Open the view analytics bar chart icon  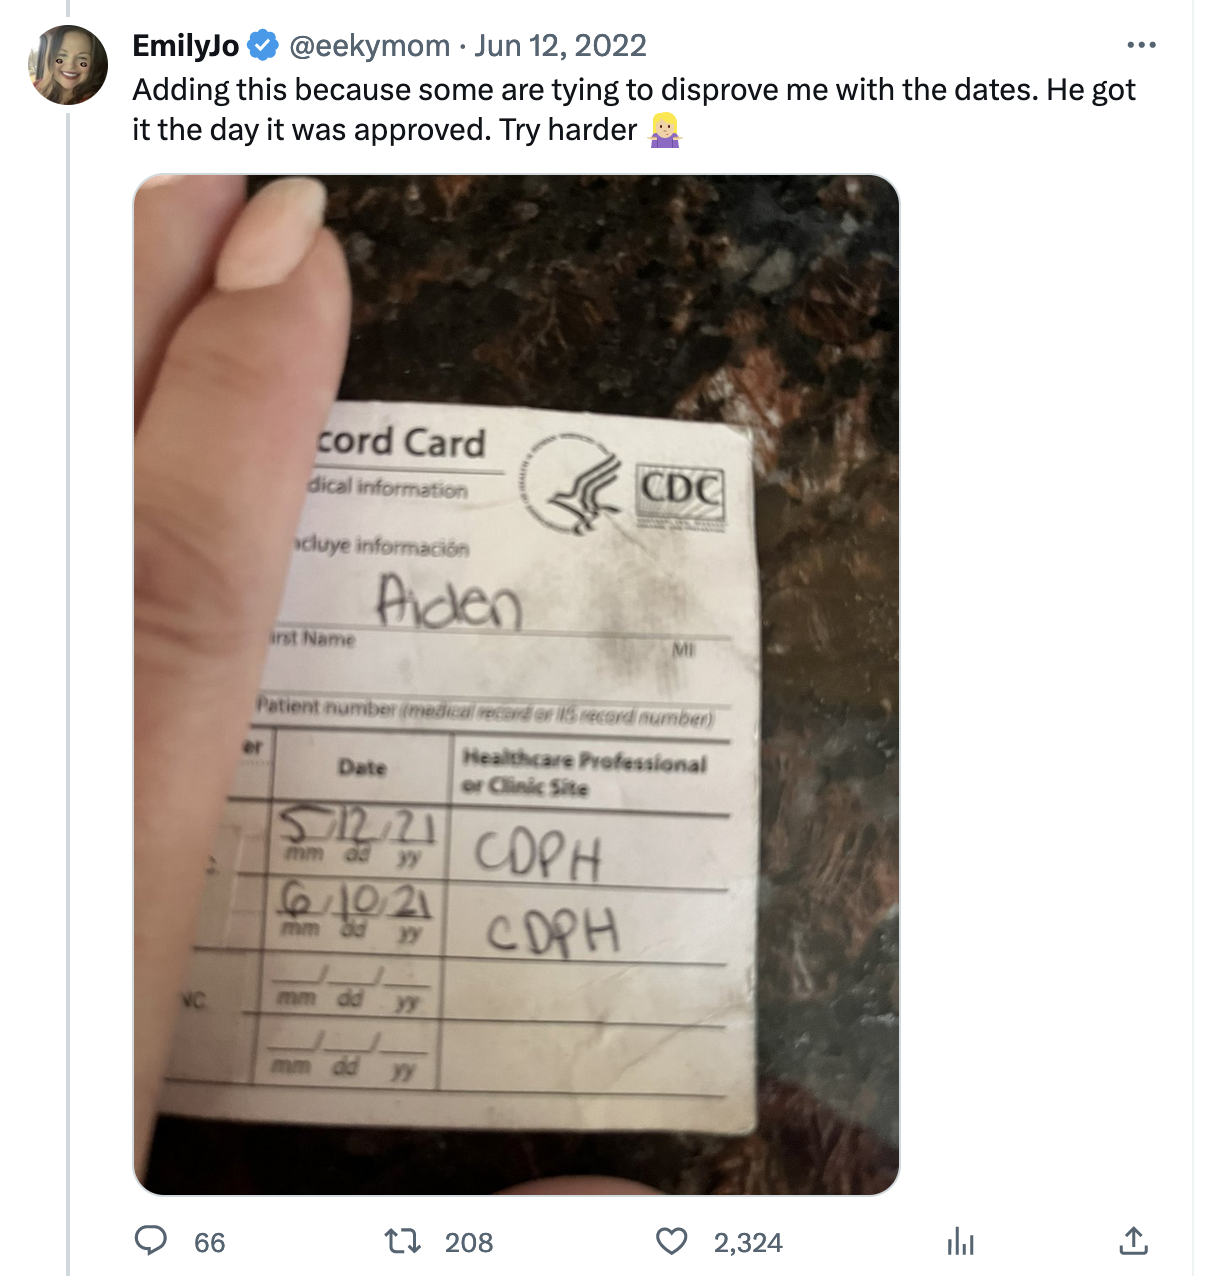click(960, 1241)
